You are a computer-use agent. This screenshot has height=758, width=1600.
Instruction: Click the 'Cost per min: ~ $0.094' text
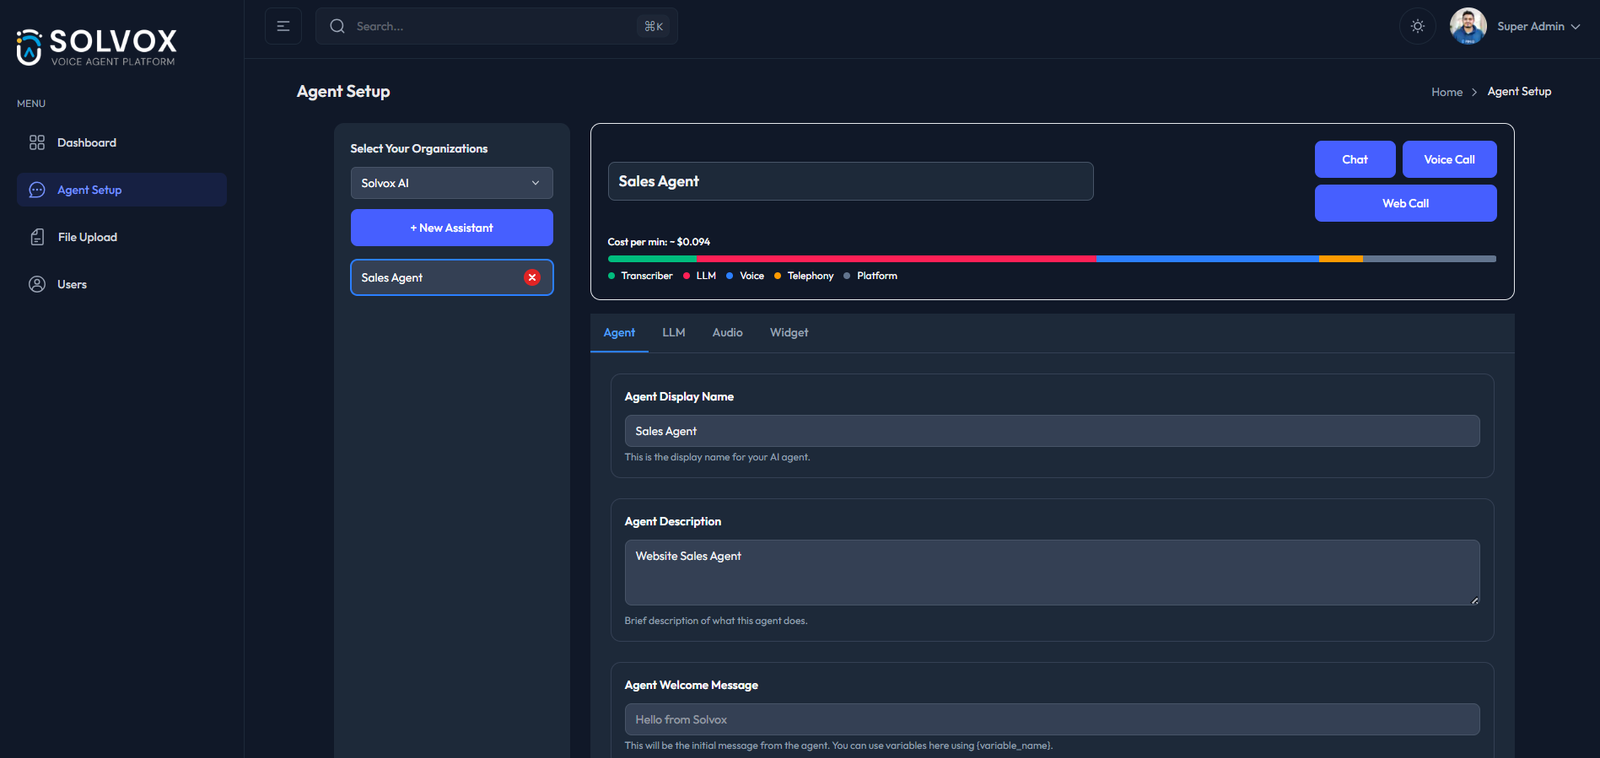click(x=659, y=242)
